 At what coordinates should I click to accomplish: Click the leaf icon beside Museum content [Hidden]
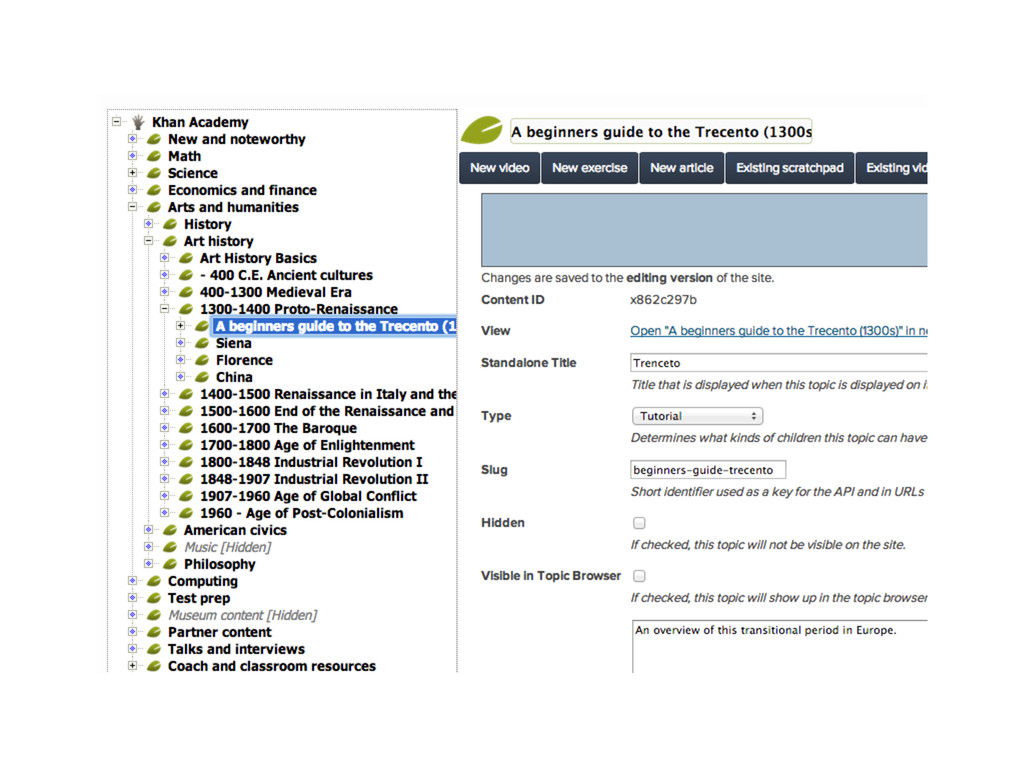(154, 615)
